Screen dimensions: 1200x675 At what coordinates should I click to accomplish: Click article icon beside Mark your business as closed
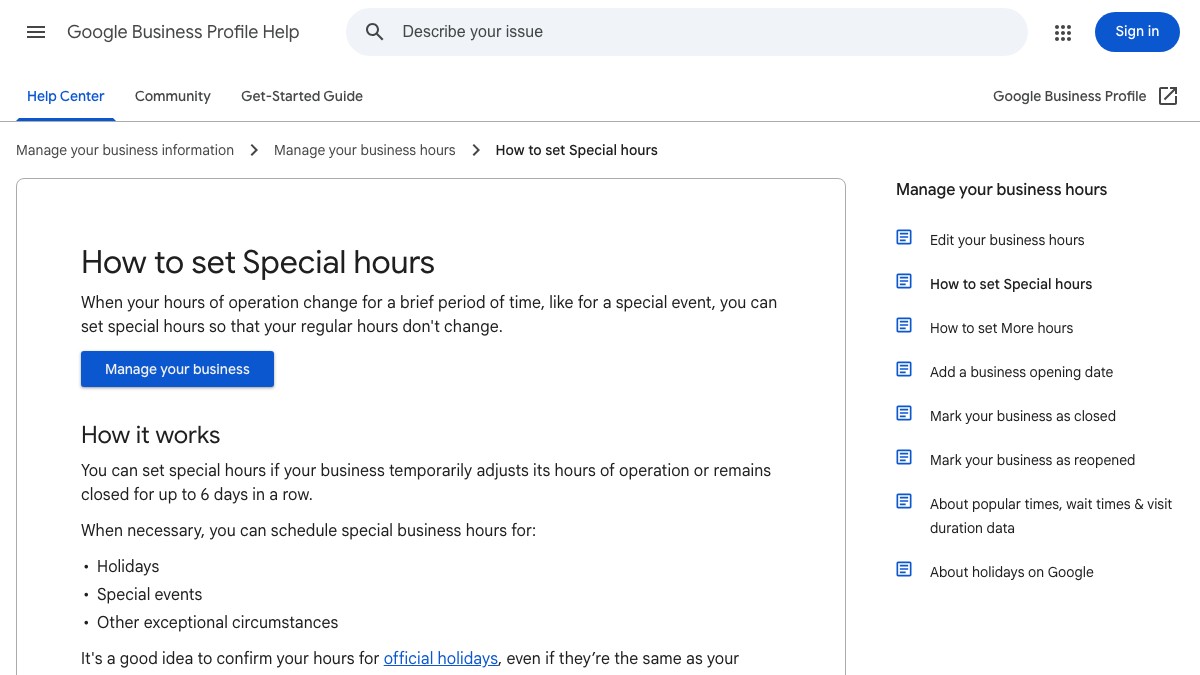904,414
